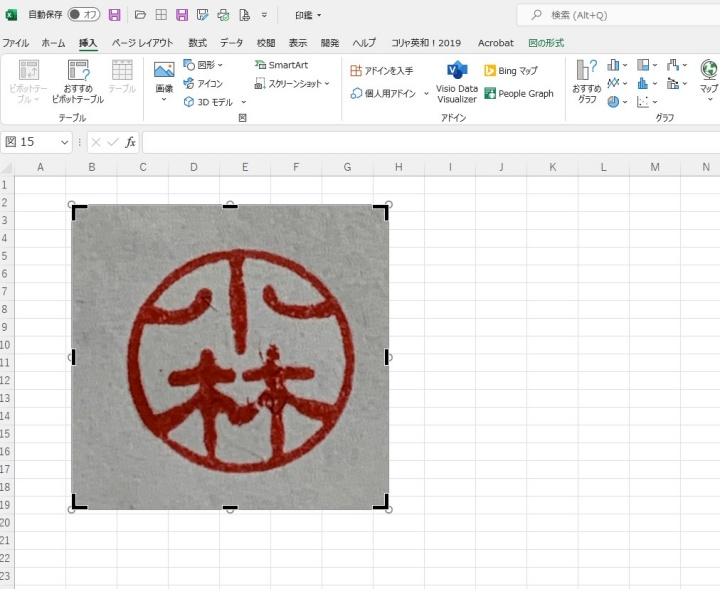Open the ファイル tab

[x=16, y=43]
